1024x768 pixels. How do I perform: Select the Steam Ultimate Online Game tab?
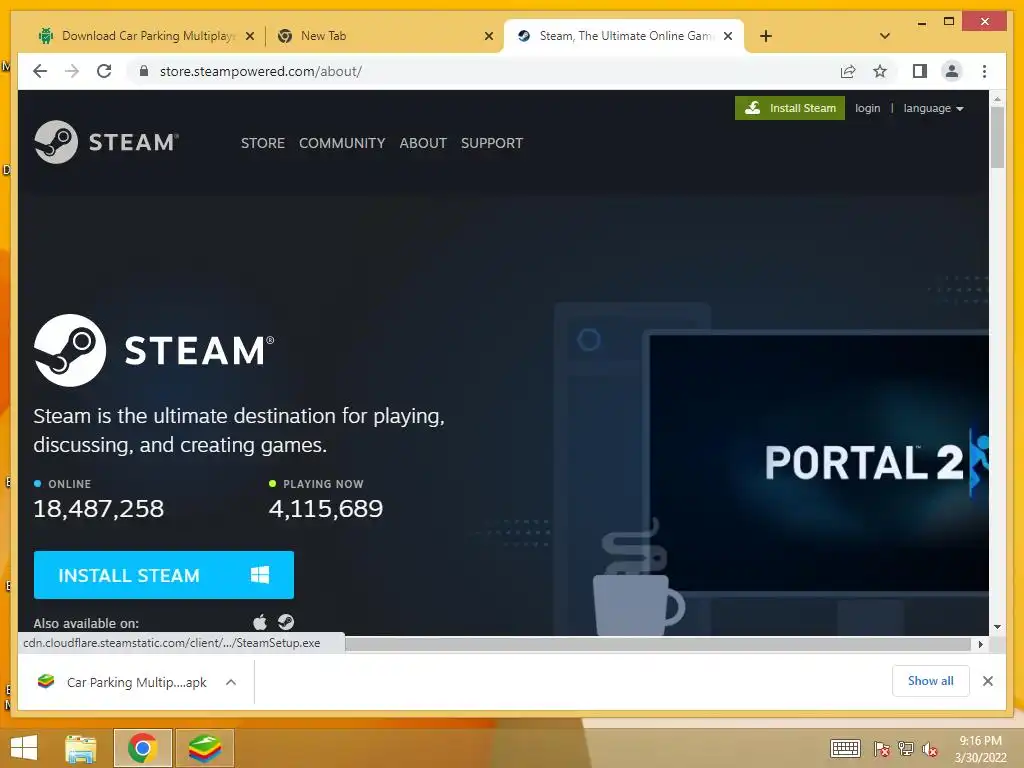pyautogui.click(x=624, y=36)
